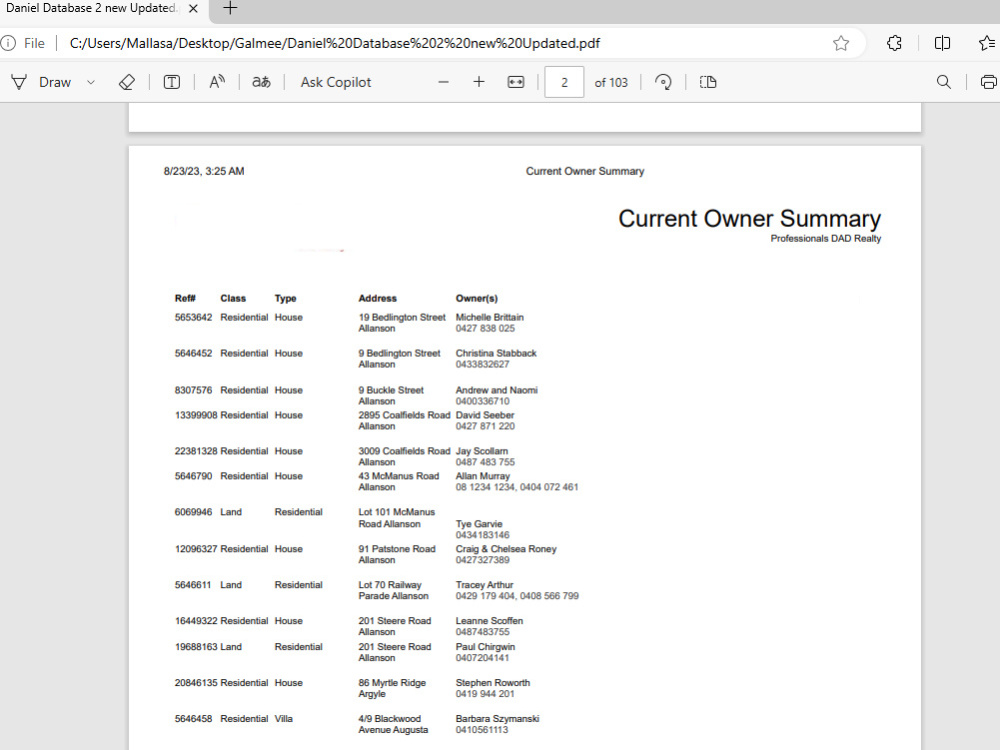Click the Current Owner Summary heading
The width and height of the screenshot is (1000, 750).
(749, 219)
